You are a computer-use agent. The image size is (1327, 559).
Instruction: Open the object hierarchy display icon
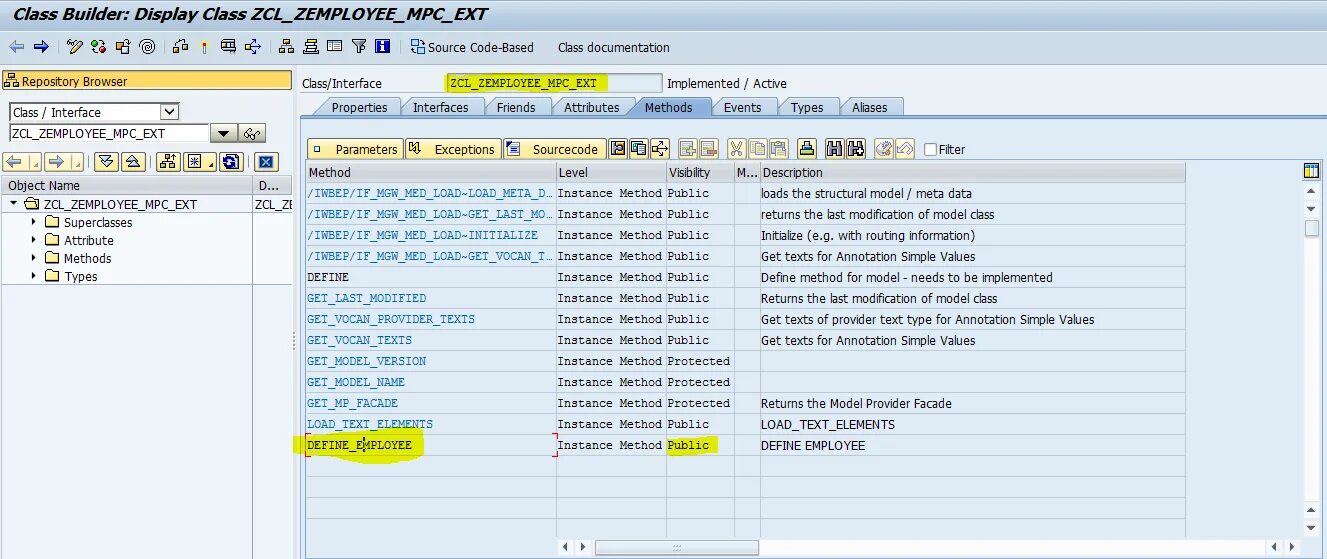287,47
